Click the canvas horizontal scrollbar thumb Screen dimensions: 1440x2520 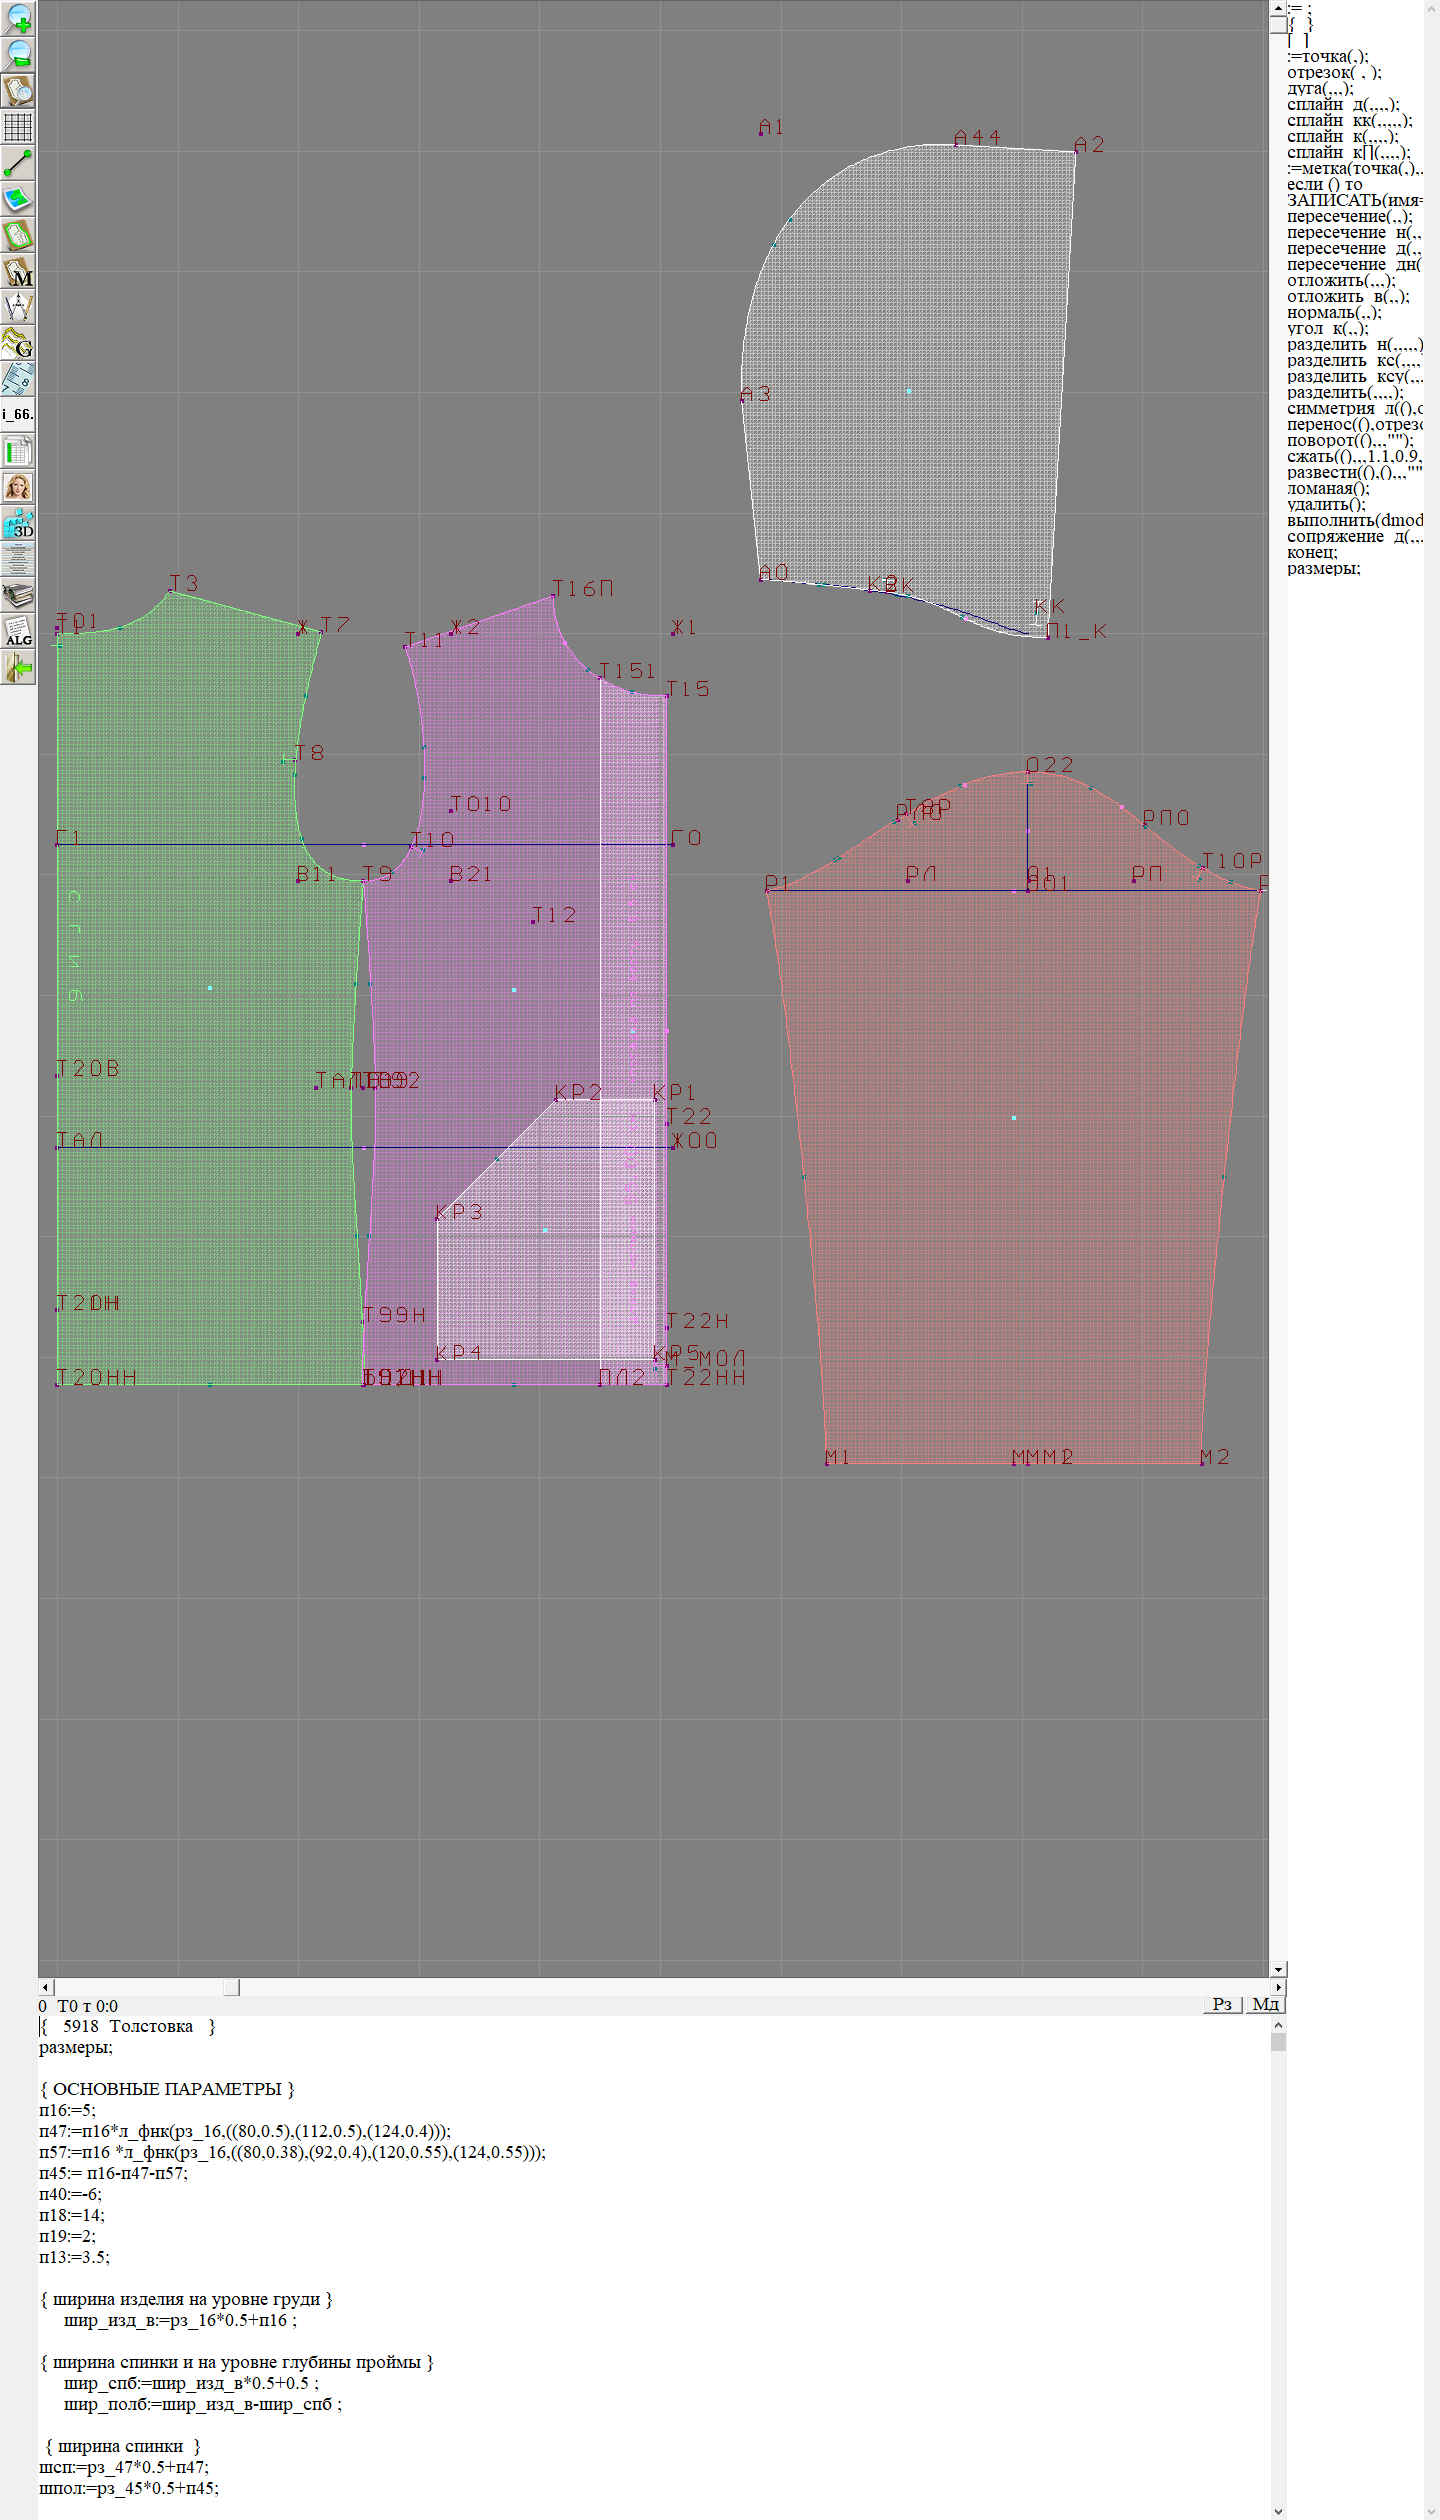coord(231,1987)
